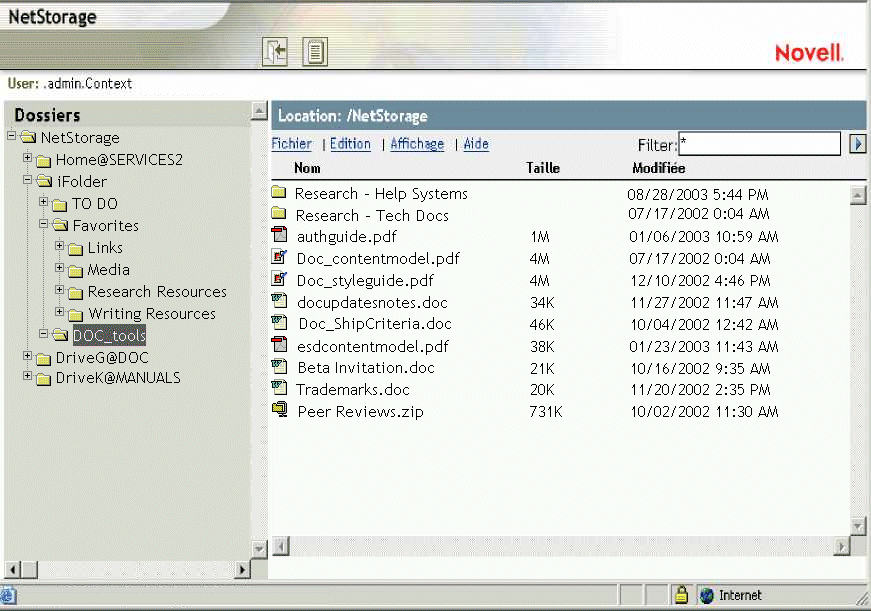This screenshot has width=871, height=611.
Task: Click the Word icon next to Doc_ShipCriteria.doc
Action: pyautogui.click(x=279, y=322)
